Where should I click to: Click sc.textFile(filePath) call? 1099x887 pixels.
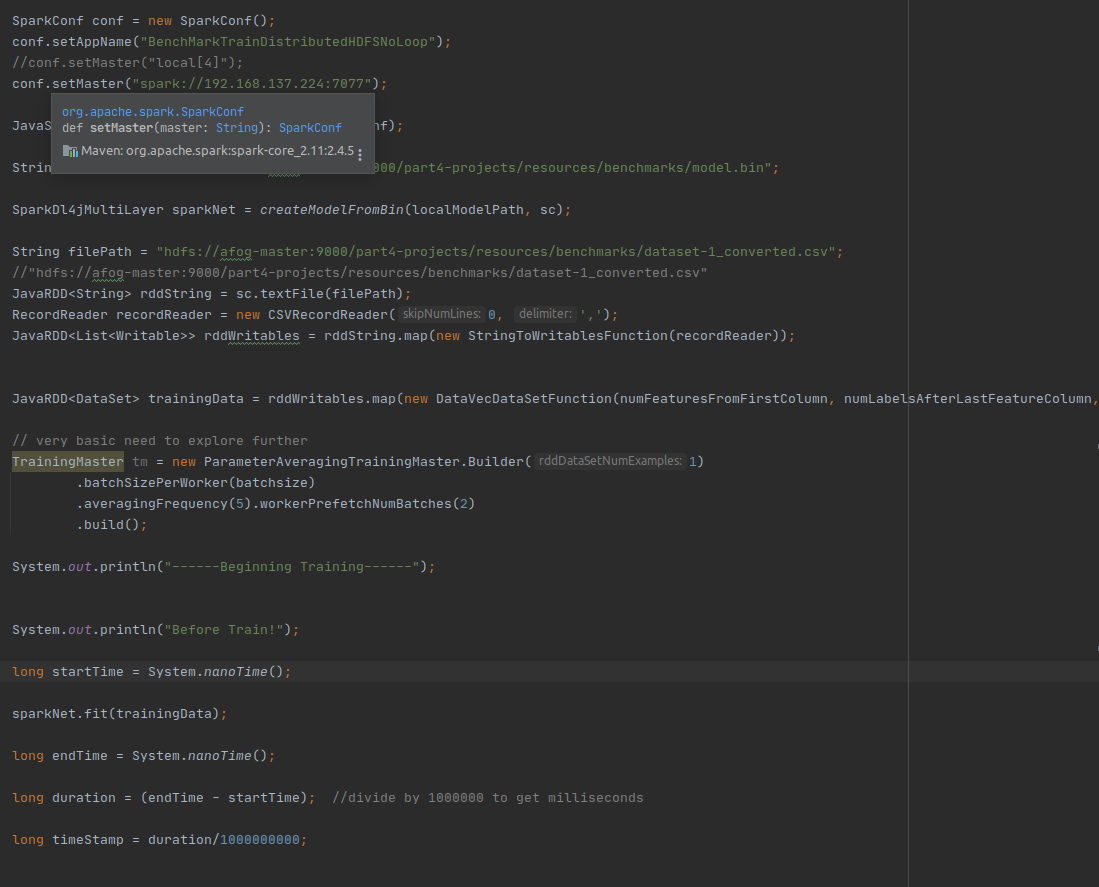point(320,294)
